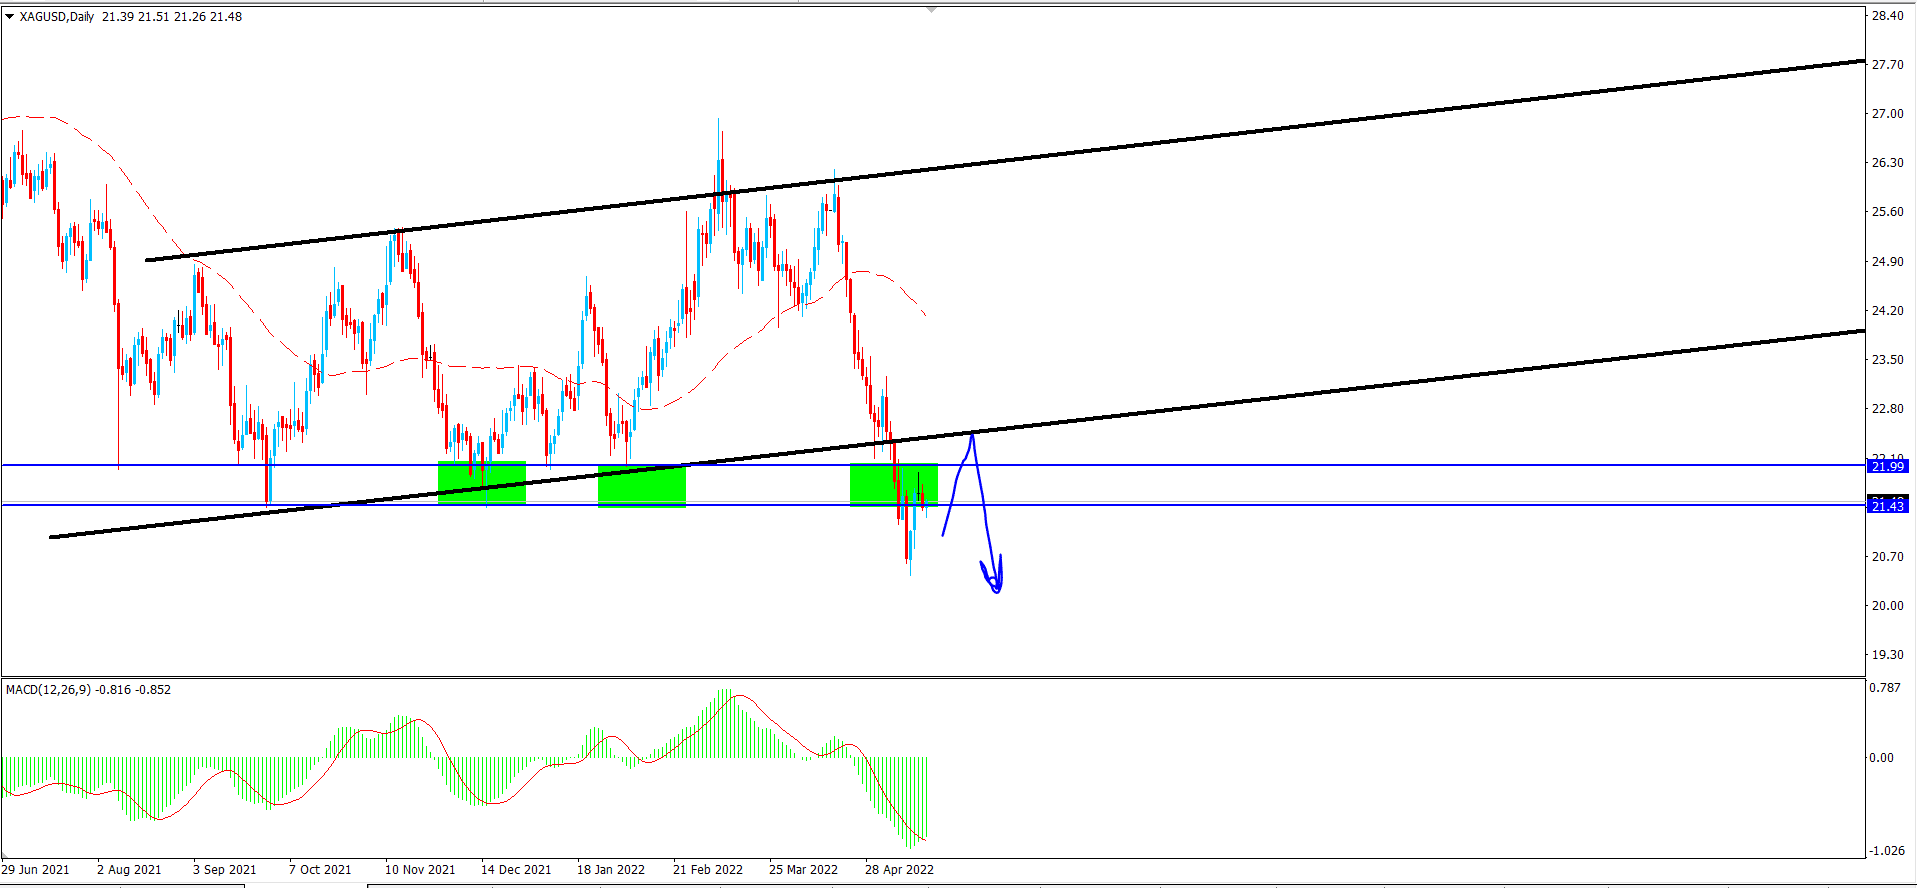Click the 24.90 price scale label
Viewport: 1917px width, 888px height.
pos(1888,262)
